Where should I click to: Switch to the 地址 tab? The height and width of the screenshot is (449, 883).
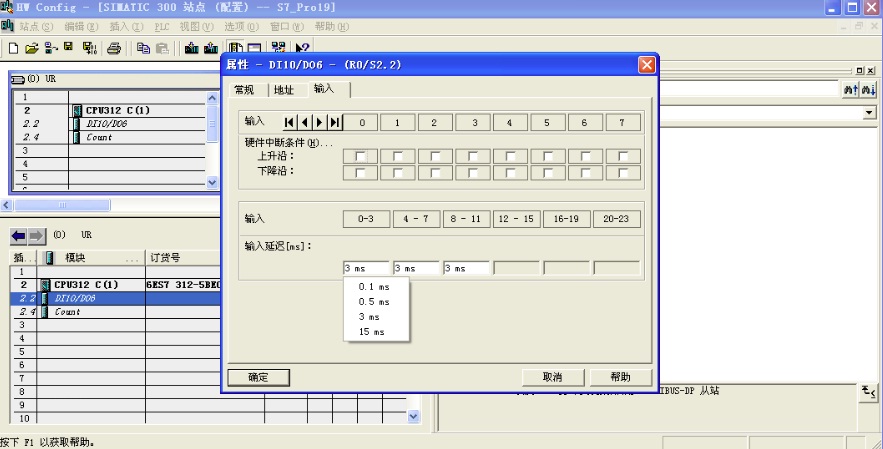click(283, 90)
